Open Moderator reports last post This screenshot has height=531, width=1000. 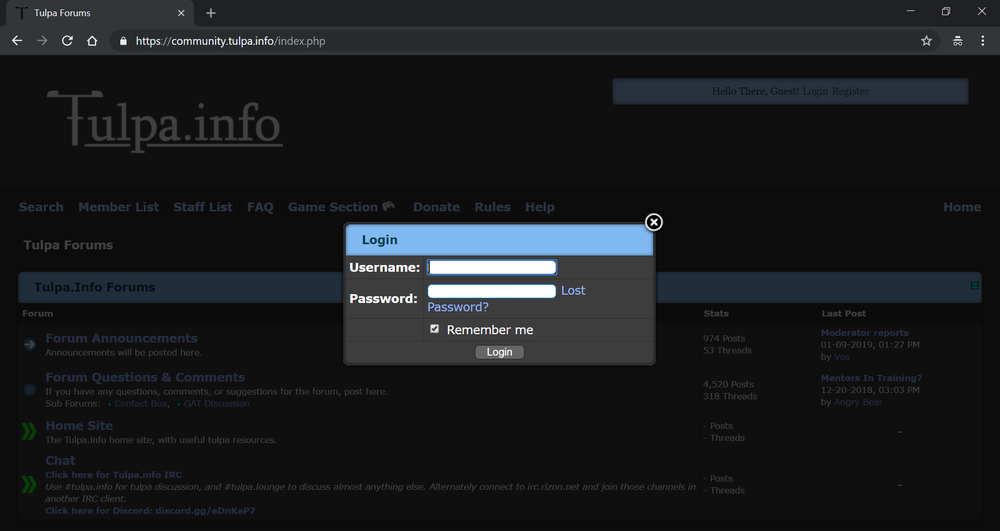pyautogui.click(x=864, y=333)
